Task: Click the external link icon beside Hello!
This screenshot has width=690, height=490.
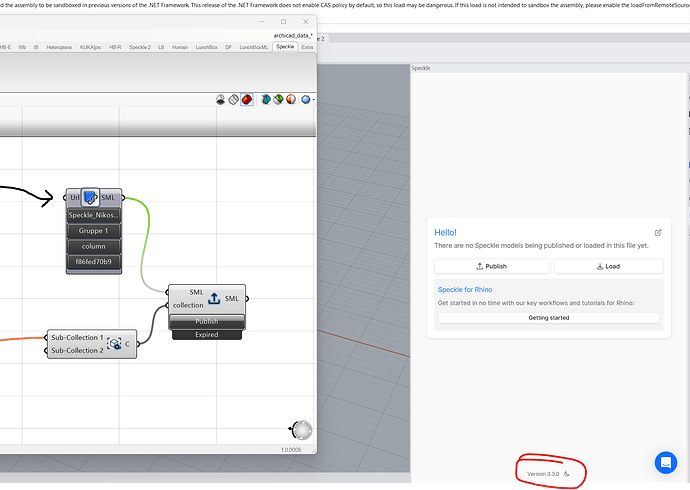Action: (658, 232)
